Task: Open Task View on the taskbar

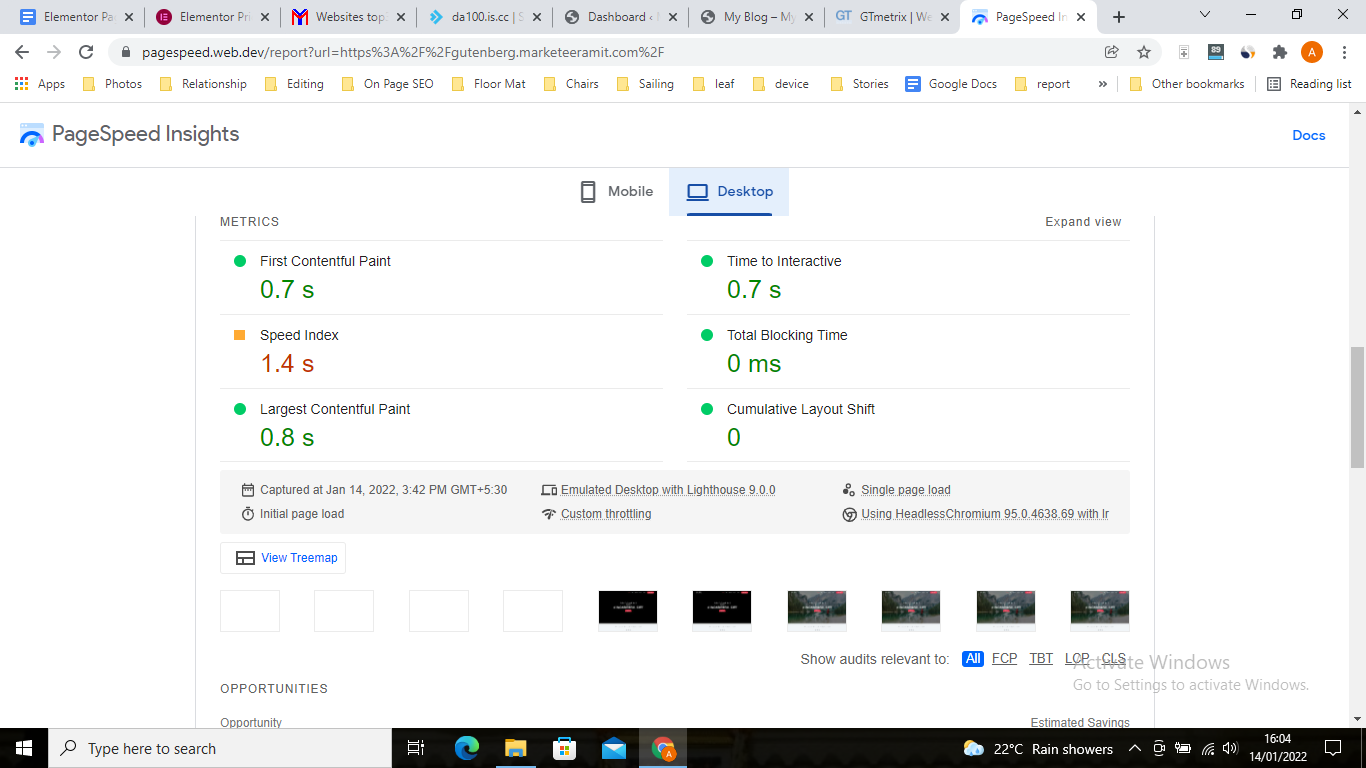Action: click(x=417, y=748)
